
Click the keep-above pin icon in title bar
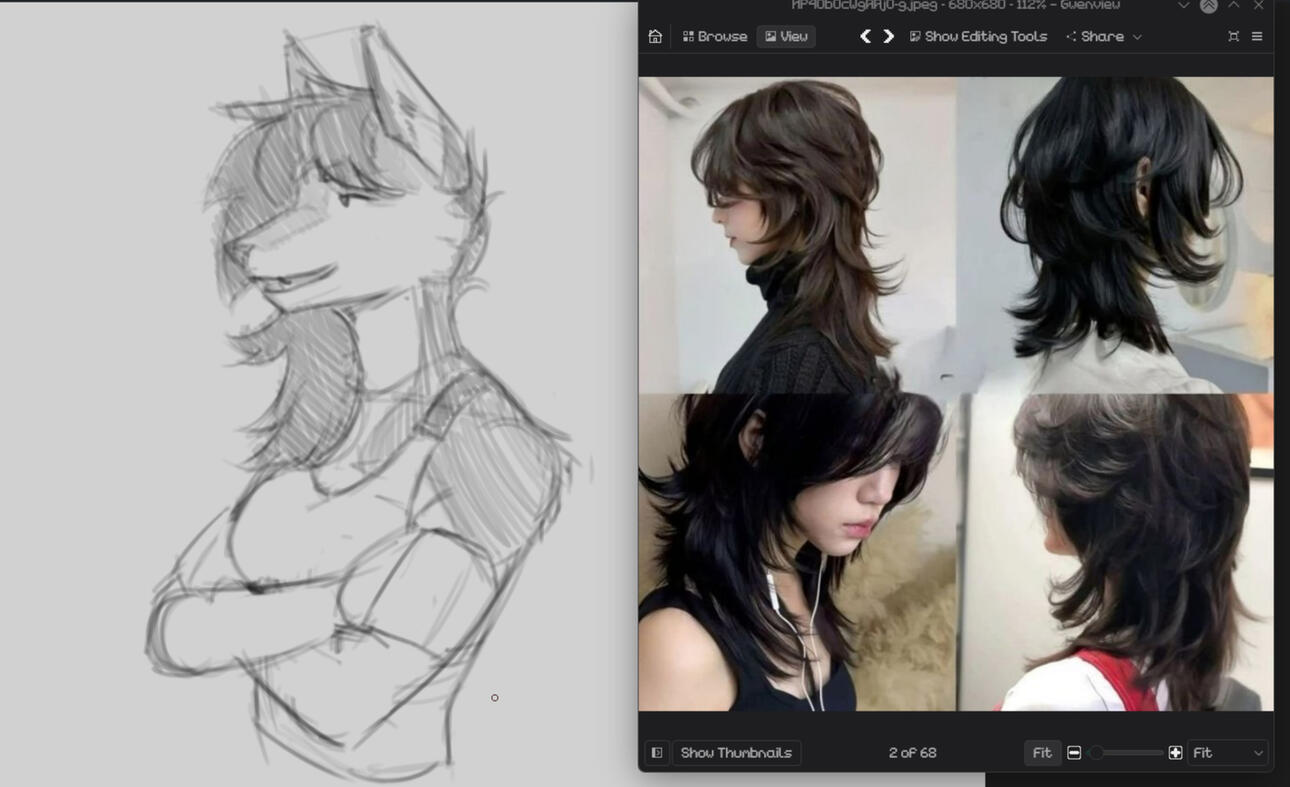pos(1208,6)
